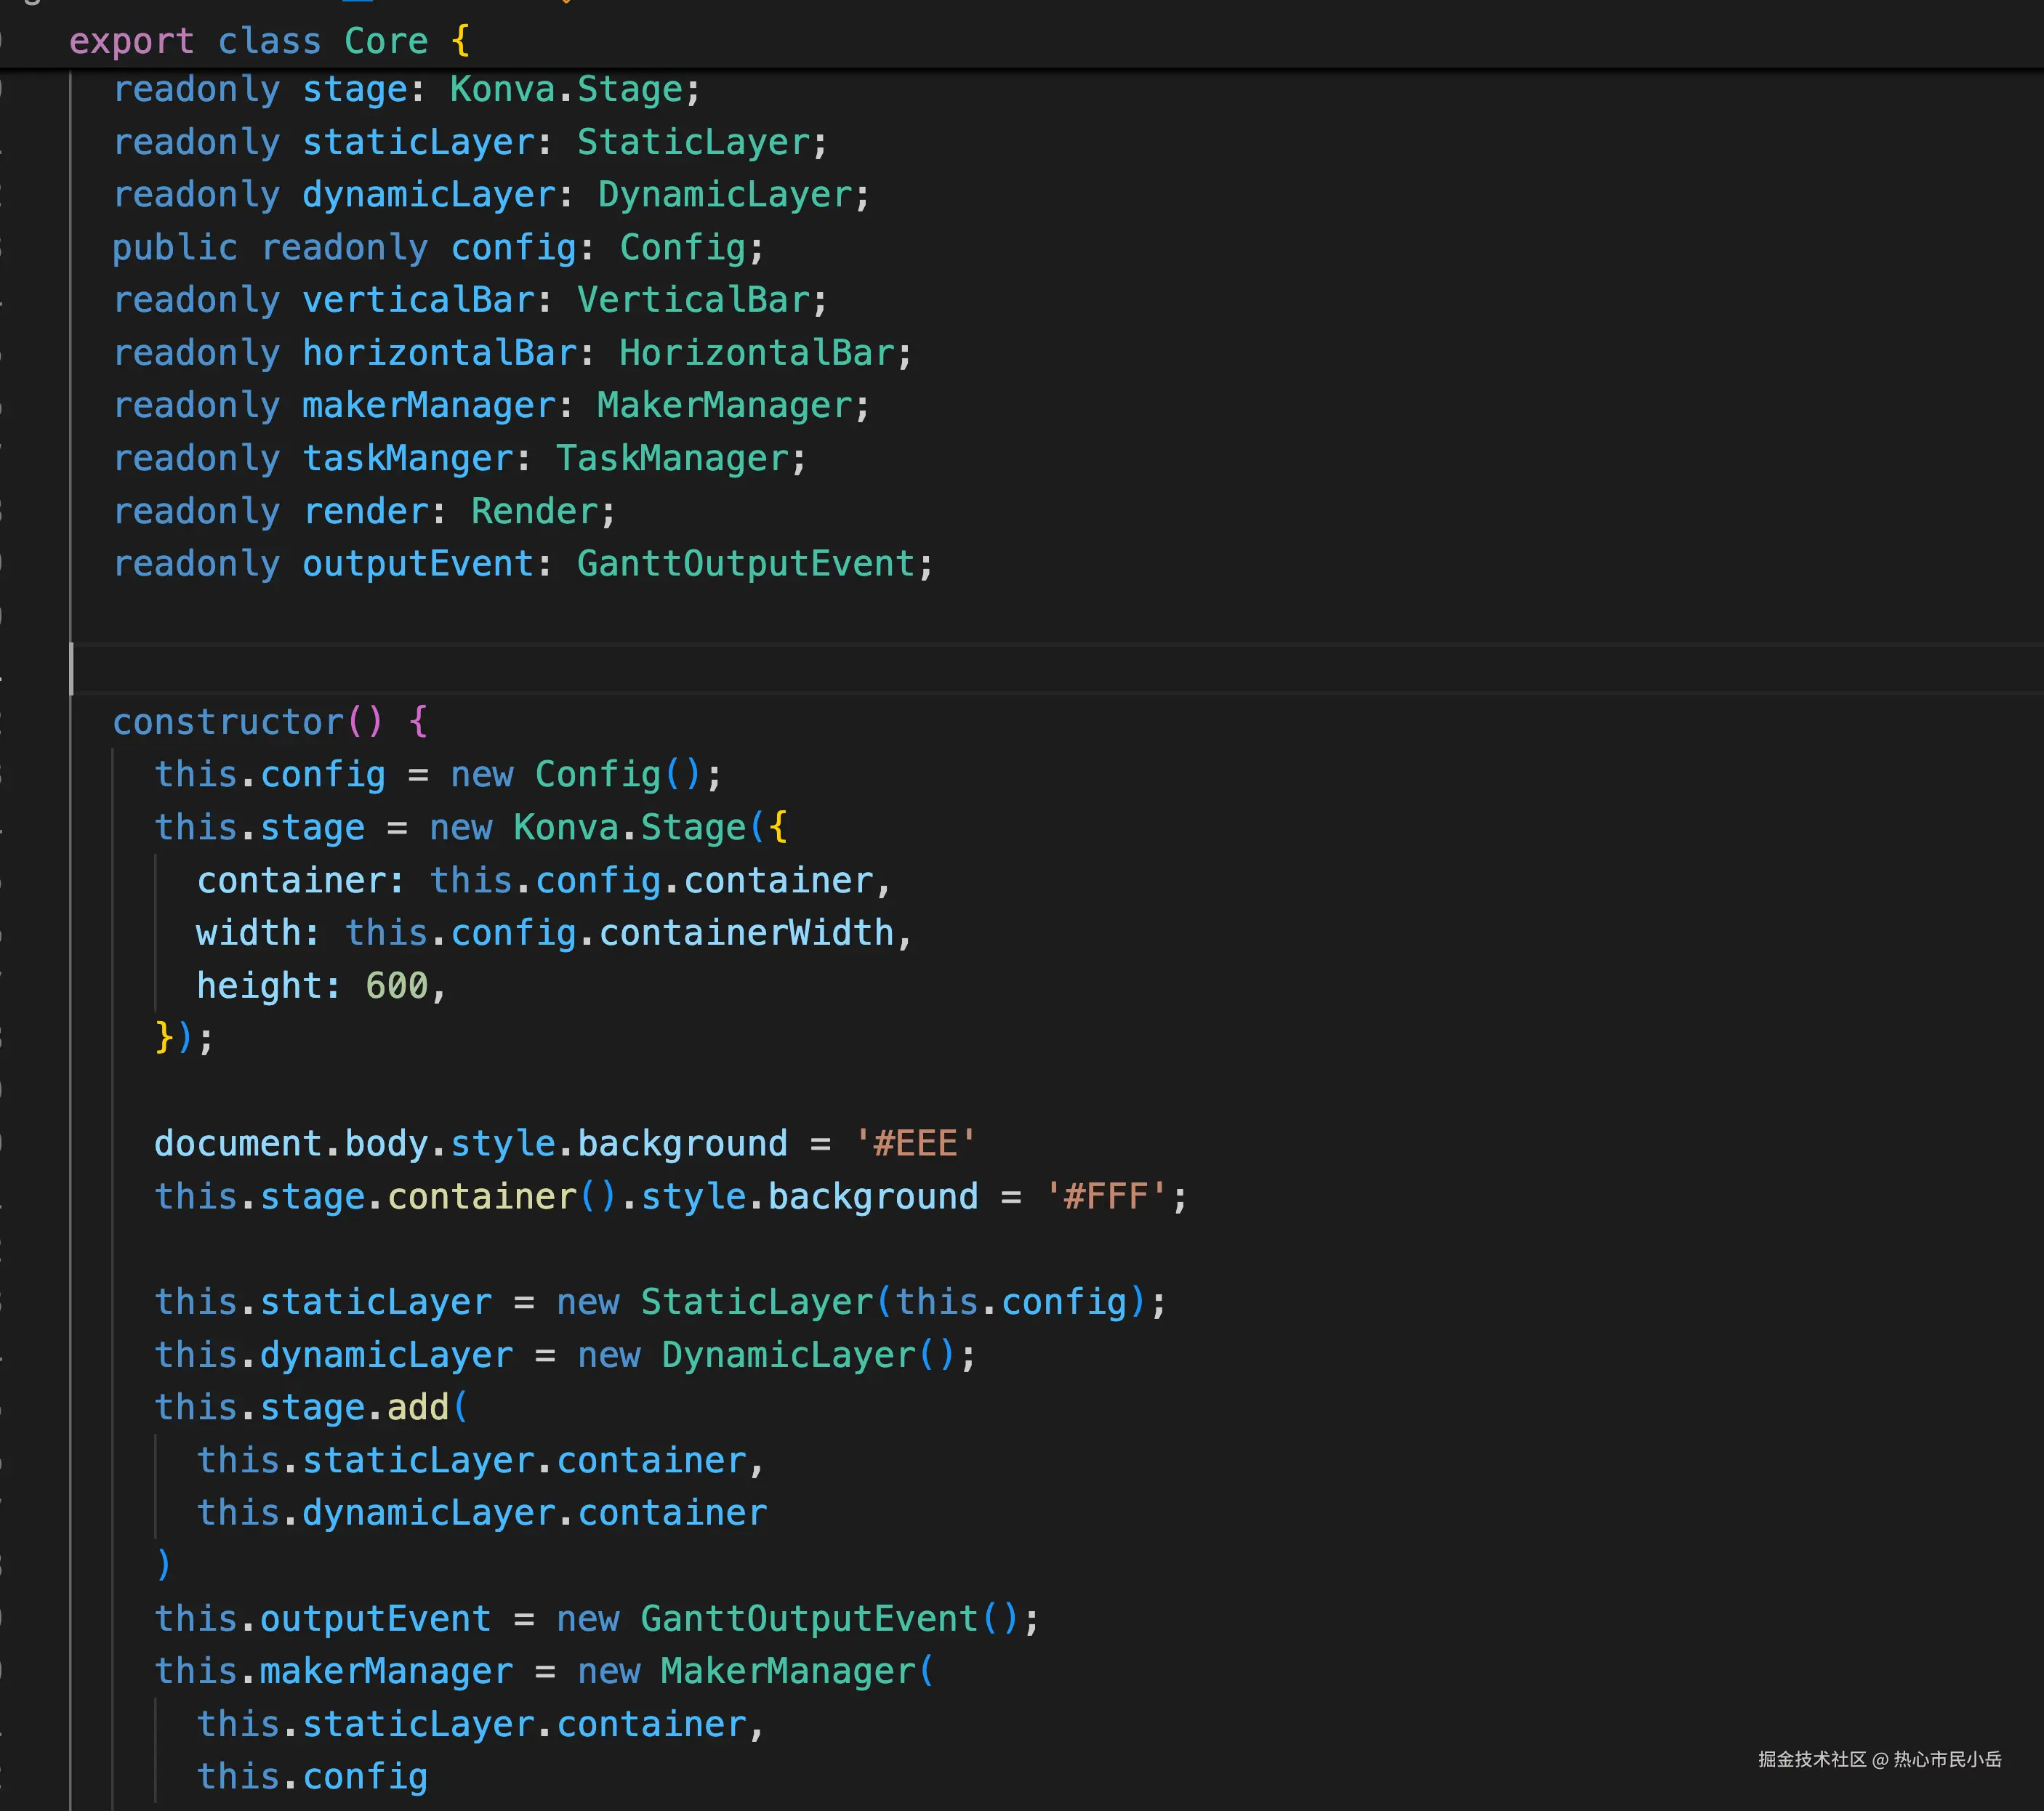Screen dimensions: 2044x1811
Task: Click the misspelled taskManger property
Action: (408, 459)
